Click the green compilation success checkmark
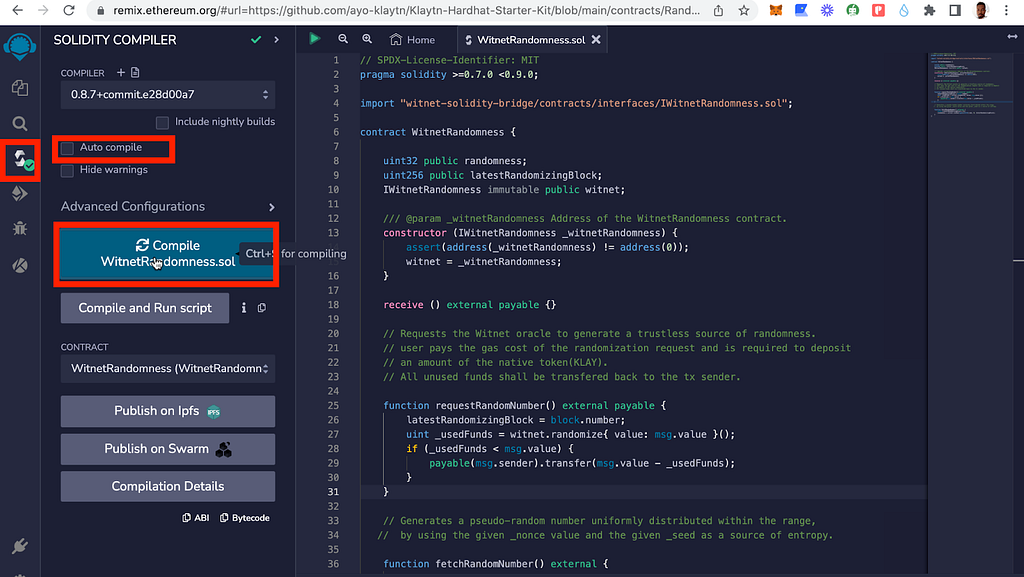1024x577 pixels. click(x=256, y=40)
